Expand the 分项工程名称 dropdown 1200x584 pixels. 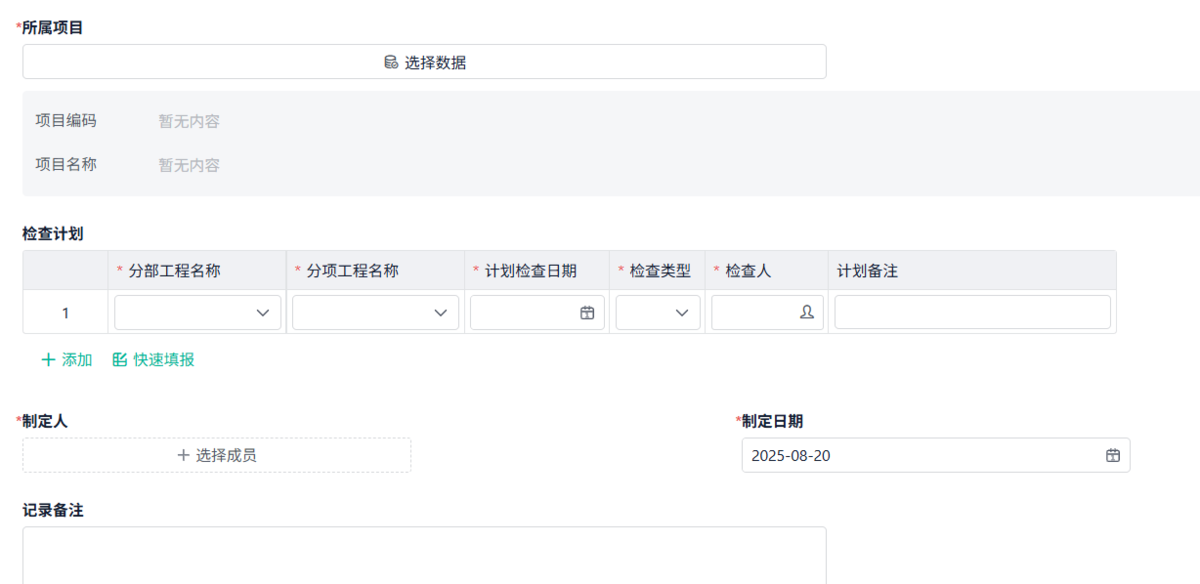click(442, 312)
